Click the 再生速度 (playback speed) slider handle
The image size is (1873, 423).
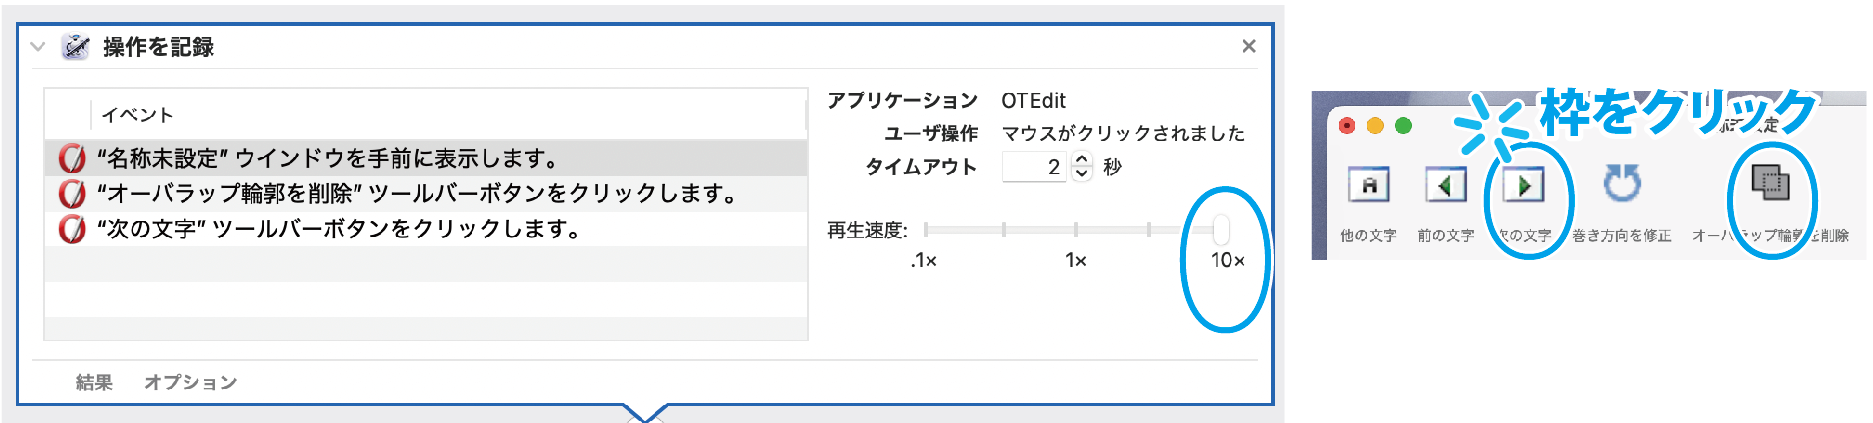1221,229
